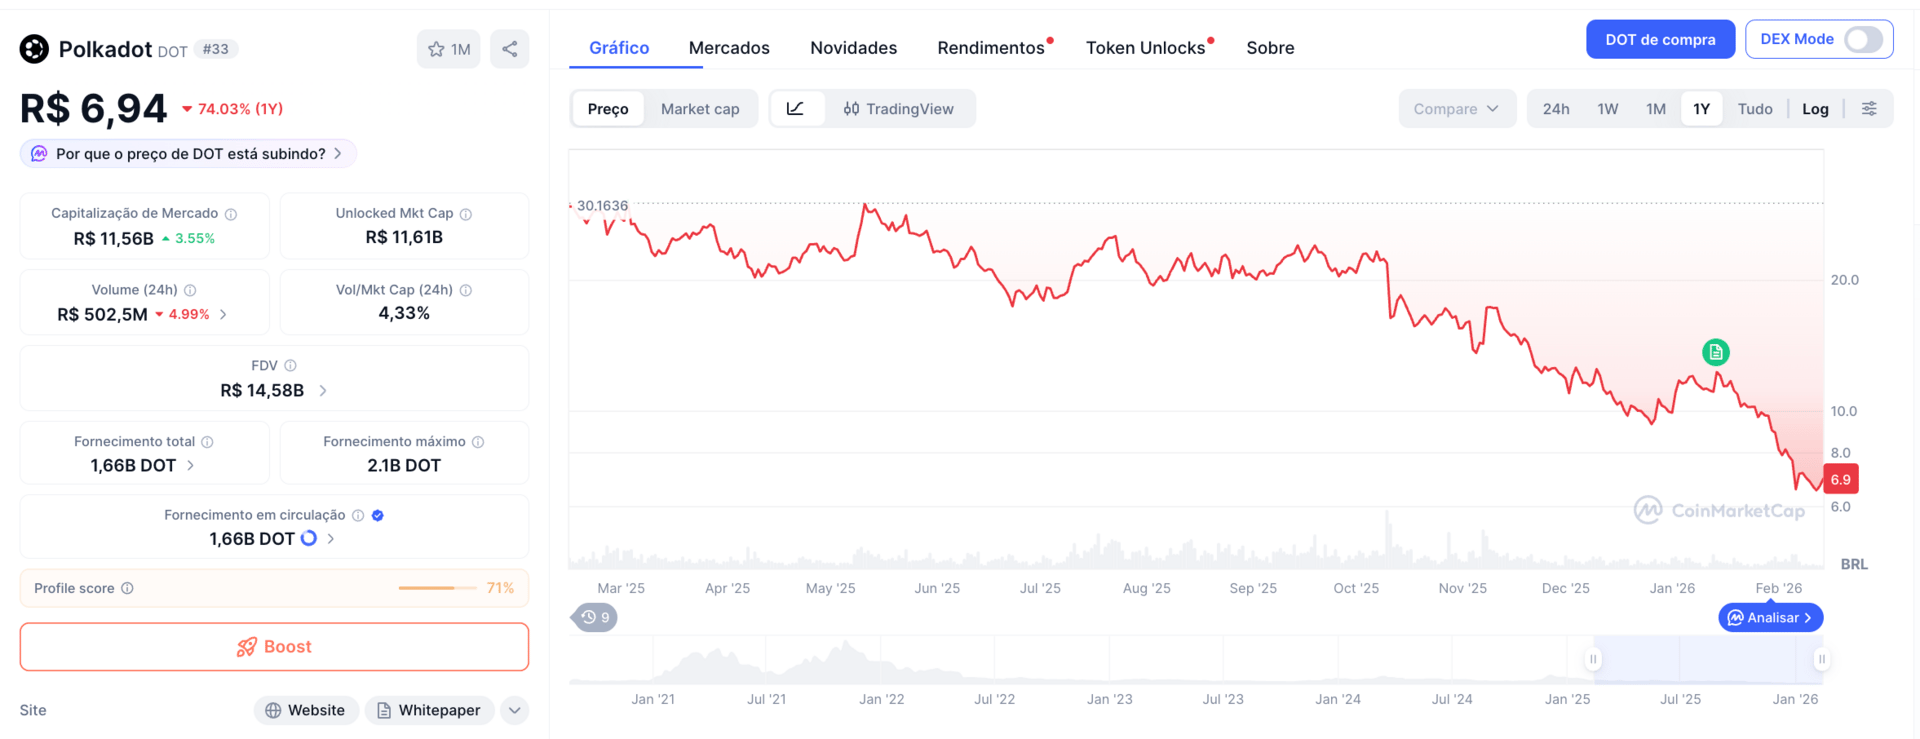
Task: Click the DOT de compra button
Action: (1660, 40)
